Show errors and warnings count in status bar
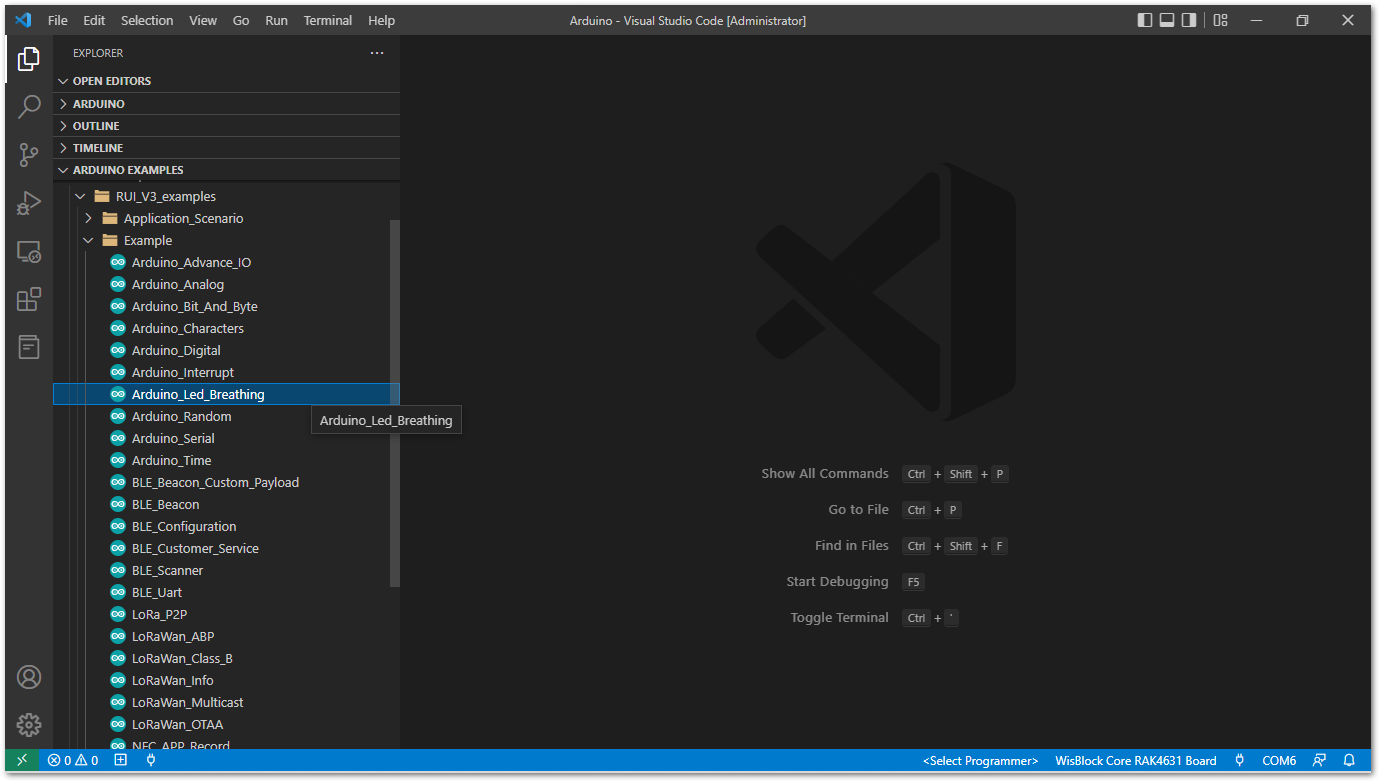The height and width of the screenshot is (782, 1380). coord(73,760)
